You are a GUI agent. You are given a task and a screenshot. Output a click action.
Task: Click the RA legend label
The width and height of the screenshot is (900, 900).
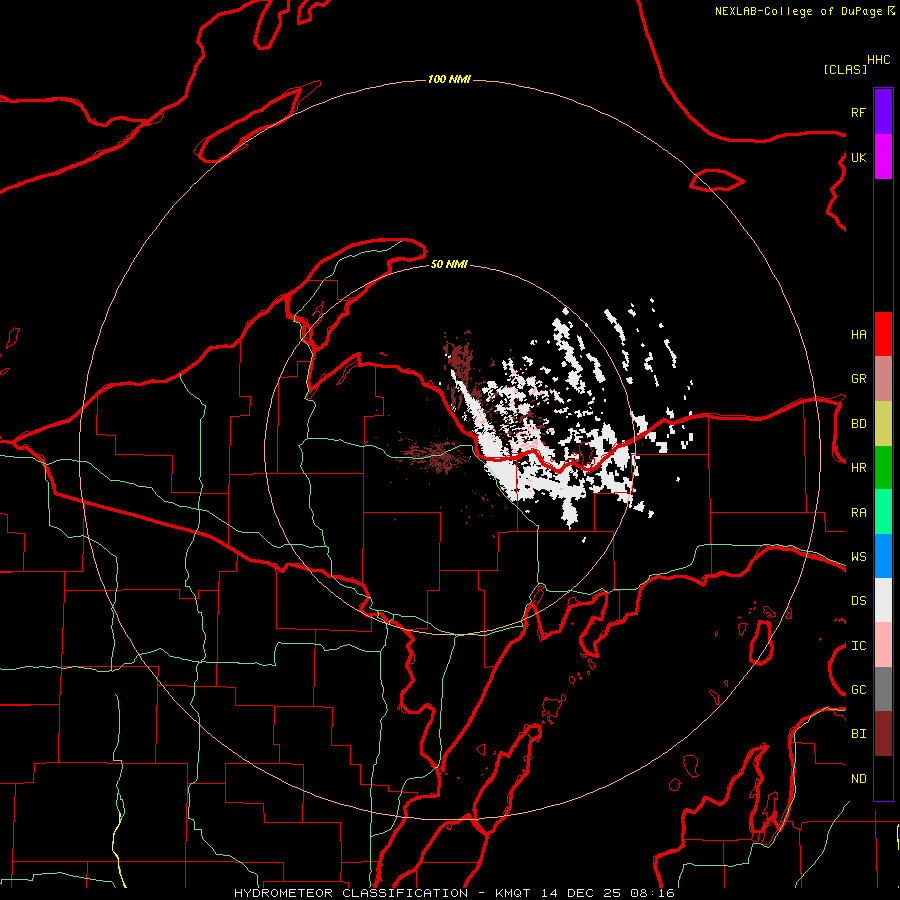pyautogui.click(x=858, y=513)
